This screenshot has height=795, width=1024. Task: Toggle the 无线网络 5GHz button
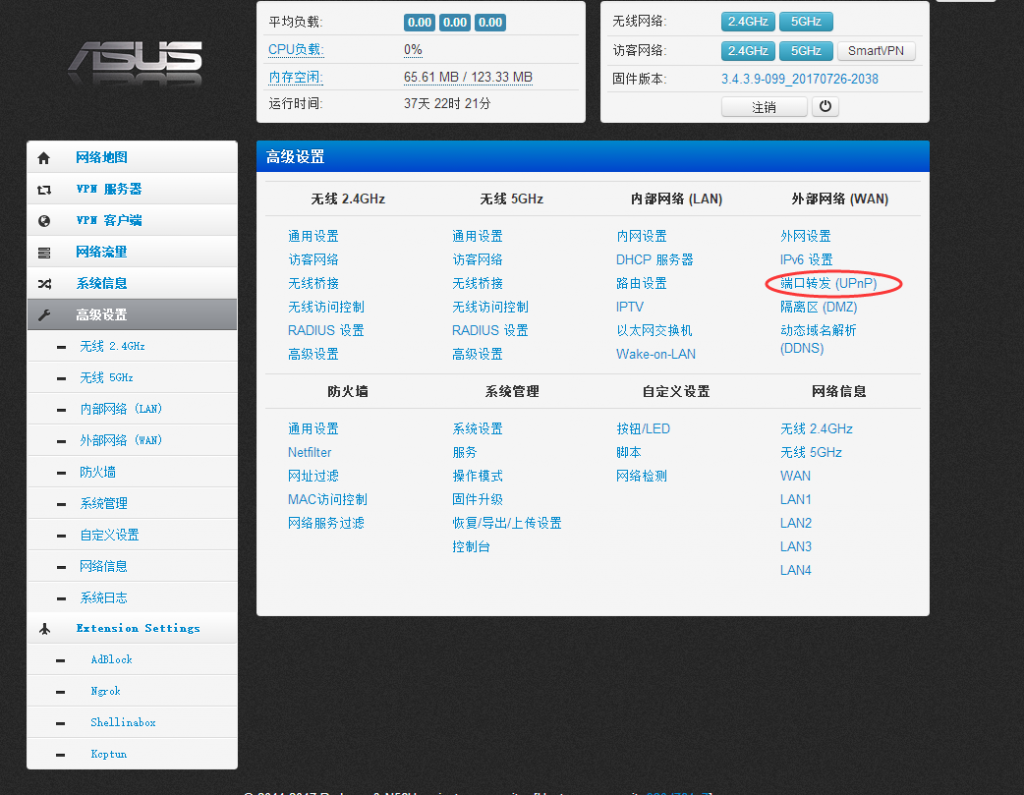tap(805, 22)
